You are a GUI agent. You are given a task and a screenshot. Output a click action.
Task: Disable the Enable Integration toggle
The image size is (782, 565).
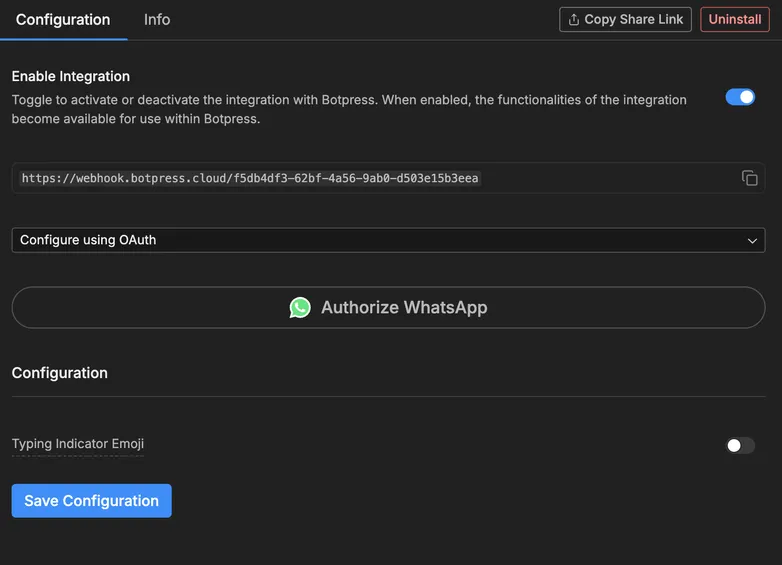(740, 97)
